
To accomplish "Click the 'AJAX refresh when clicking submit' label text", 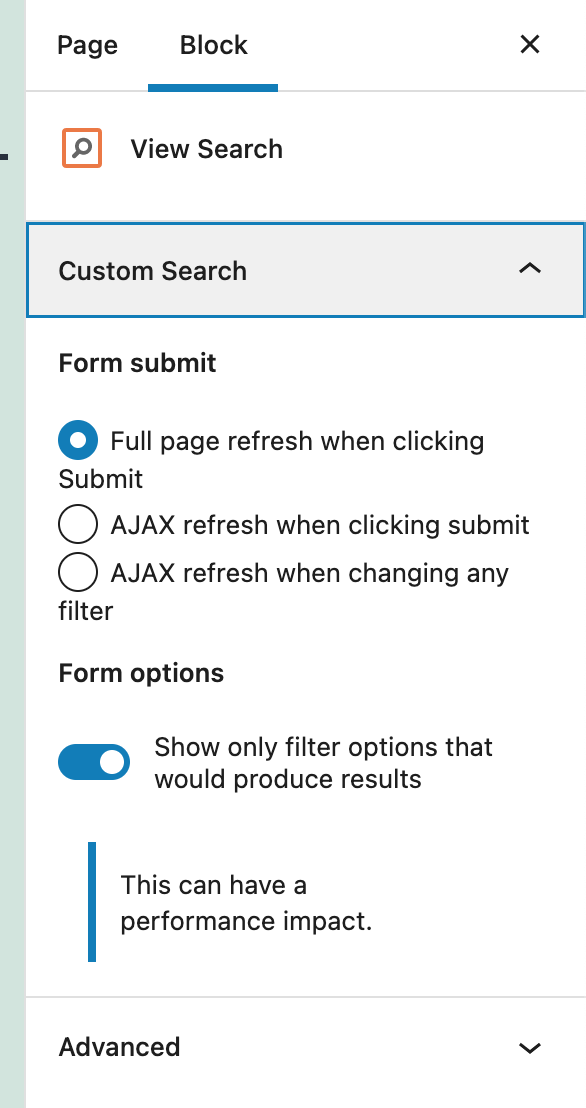I will 320,525.
